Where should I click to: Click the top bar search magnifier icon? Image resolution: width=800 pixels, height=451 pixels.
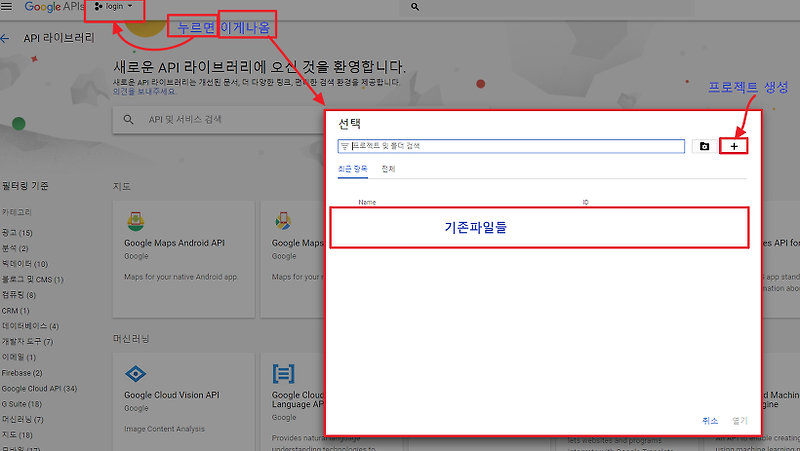(415, 7)
